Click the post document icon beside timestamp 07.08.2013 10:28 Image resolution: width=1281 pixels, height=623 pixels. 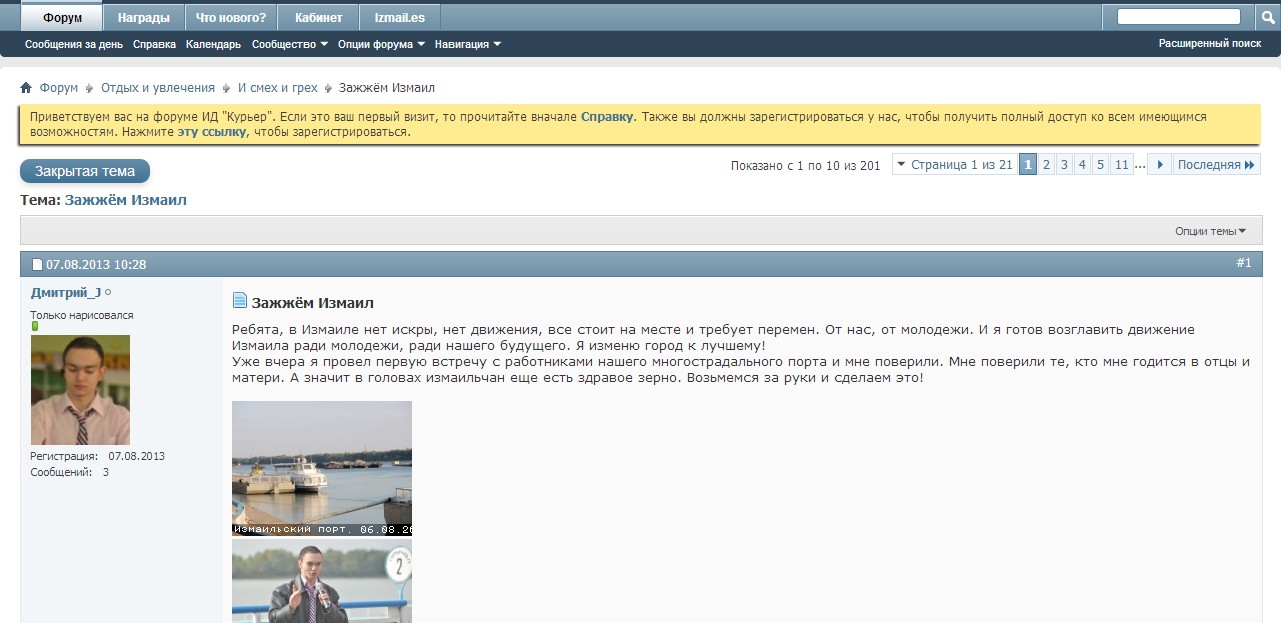pos(37,265)
